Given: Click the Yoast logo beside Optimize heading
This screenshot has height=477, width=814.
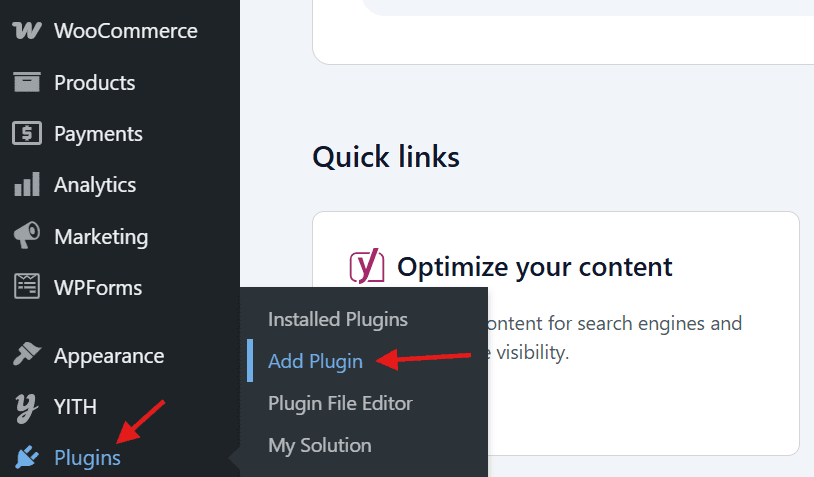Looking at the screenshot, I should [x=367, y=267].
